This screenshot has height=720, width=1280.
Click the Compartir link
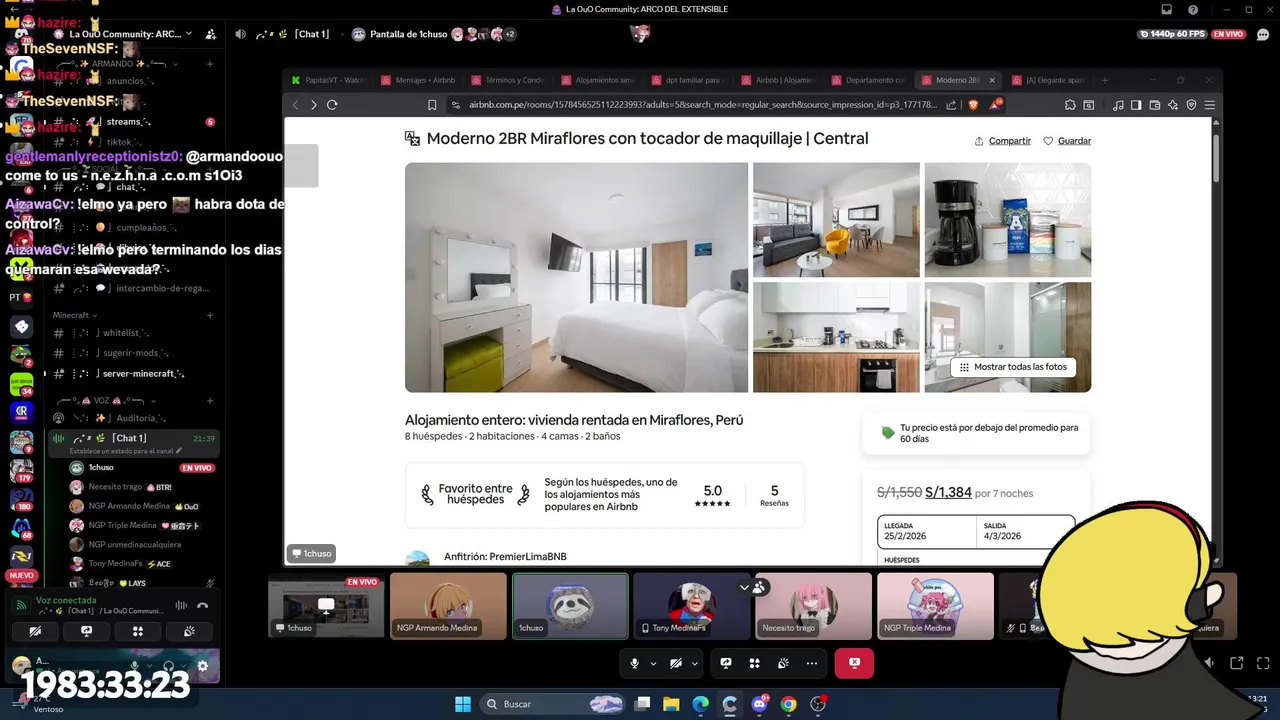click(x=1009, y=141)
